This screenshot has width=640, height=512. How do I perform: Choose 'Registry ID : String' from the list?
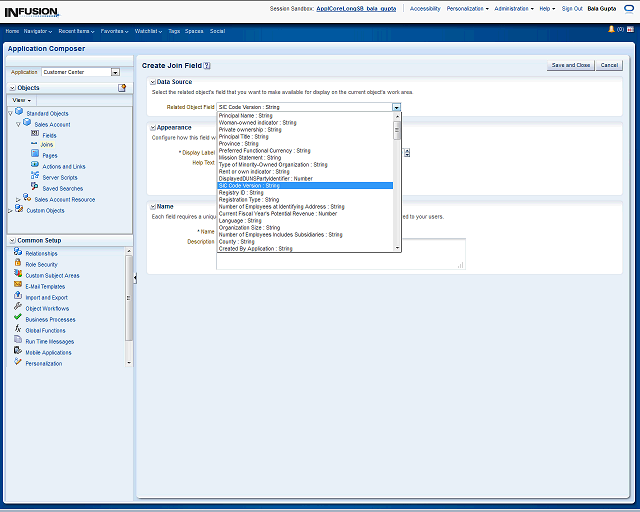pyautogui.click(x=241, y=192)
